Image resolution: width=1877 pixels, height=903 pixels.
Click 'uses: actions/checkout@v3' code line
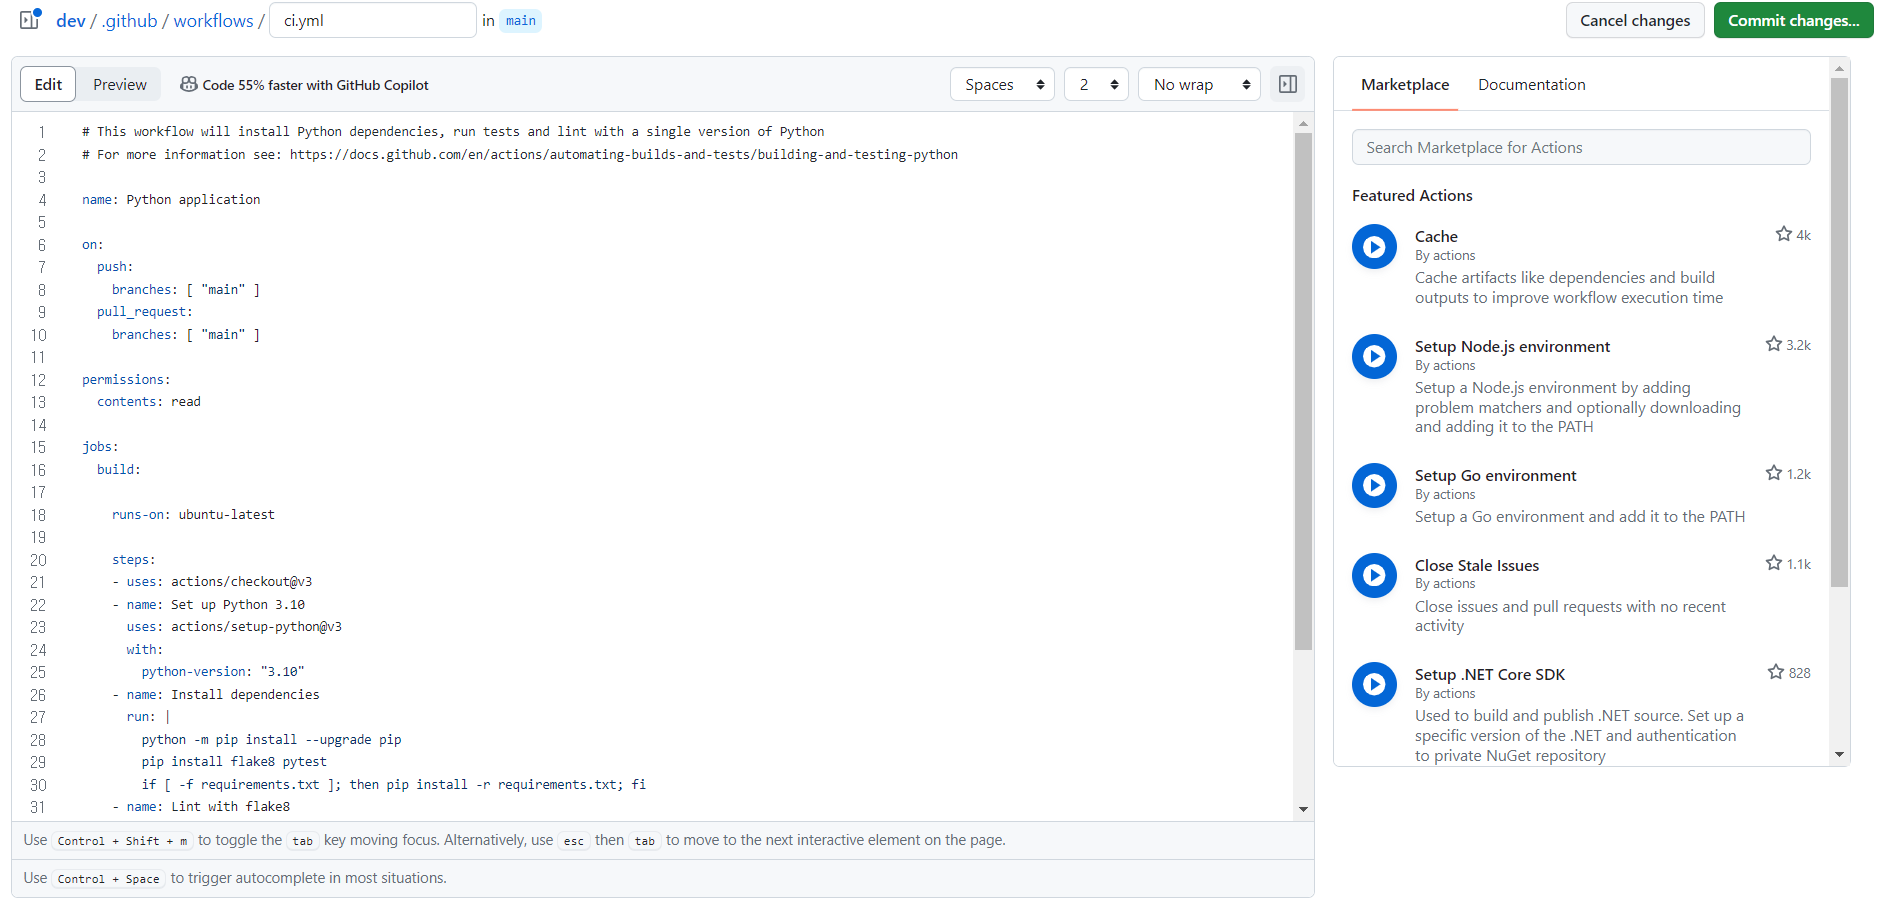click(x=219, y=582)
